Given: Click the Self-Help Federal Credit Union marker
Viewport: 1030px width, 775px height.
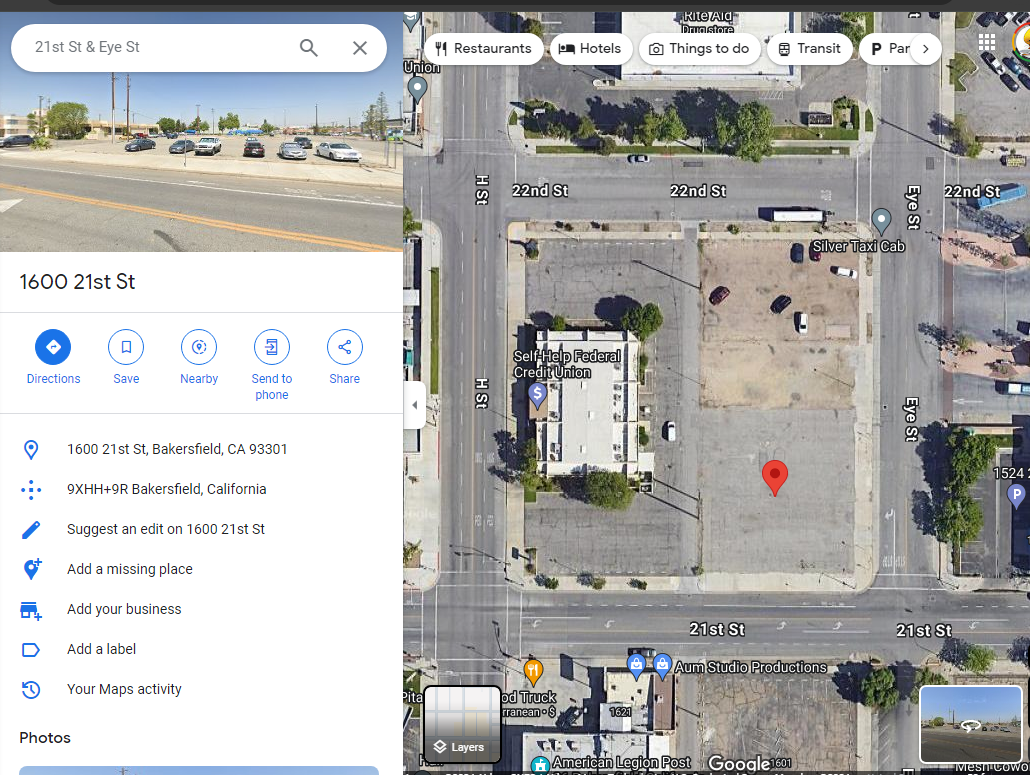Looking at the screenshot, I should pos(537,395).
